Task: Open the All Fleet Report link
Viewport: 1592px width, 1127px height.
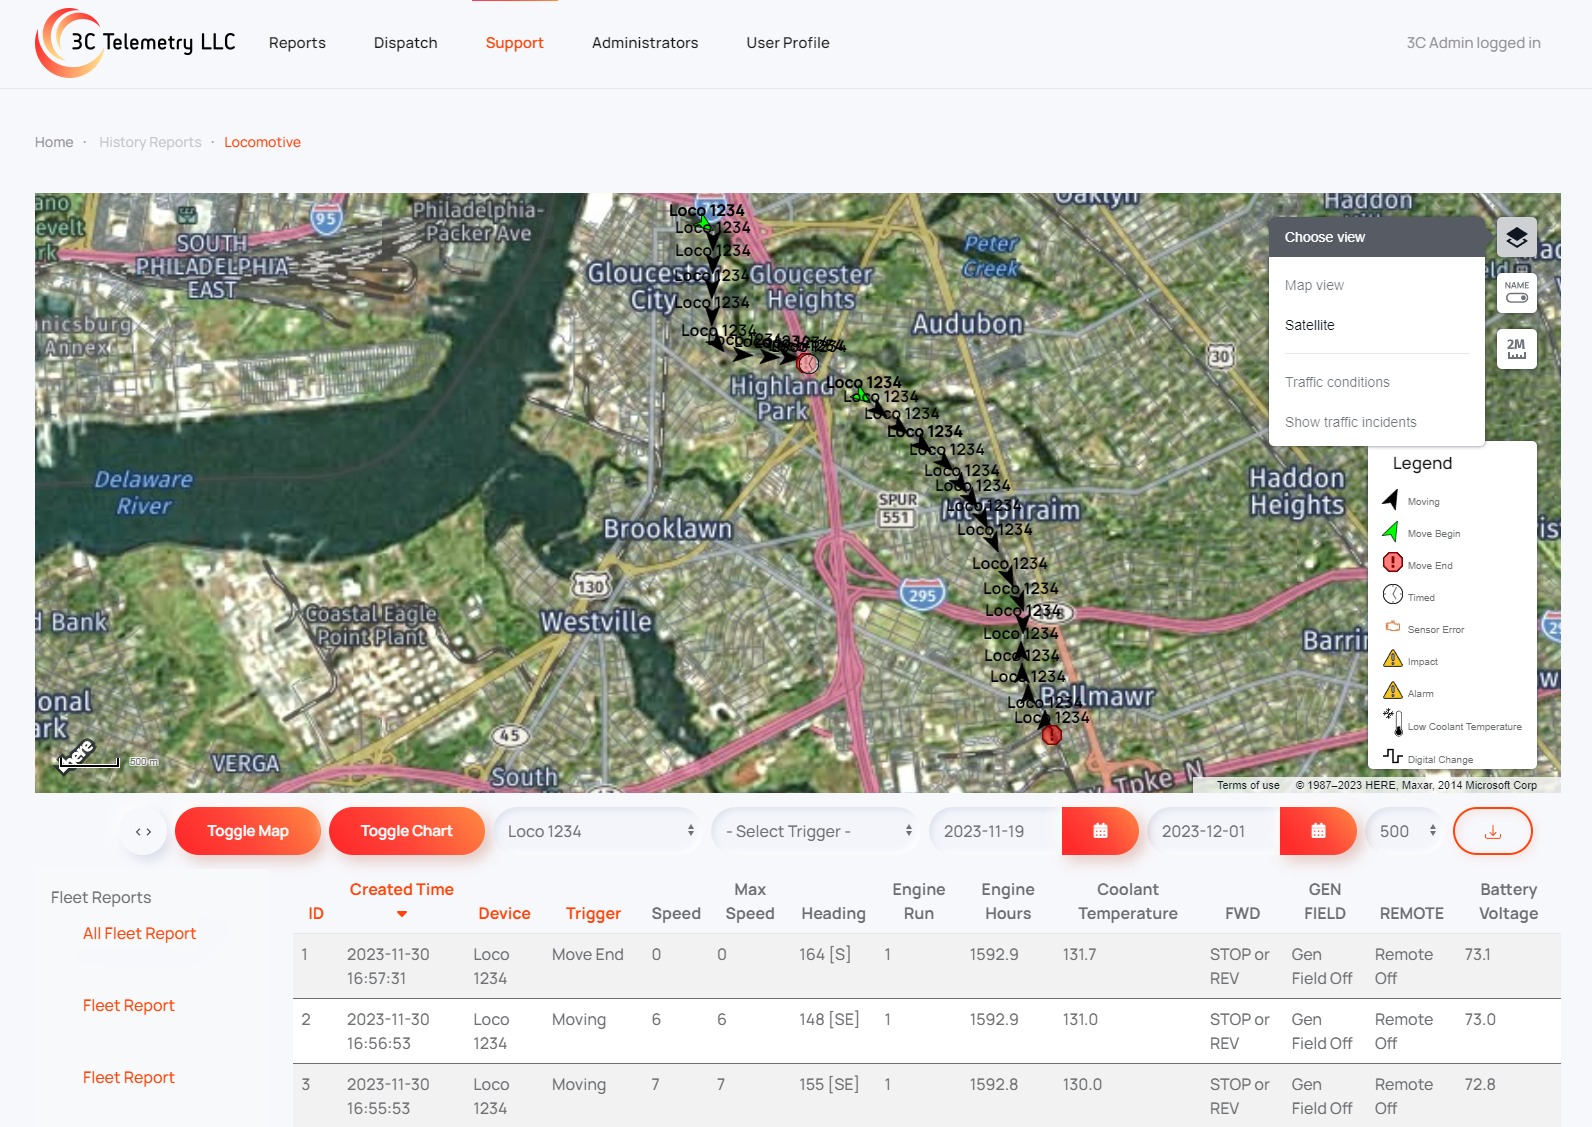Action: pos(139,933)
